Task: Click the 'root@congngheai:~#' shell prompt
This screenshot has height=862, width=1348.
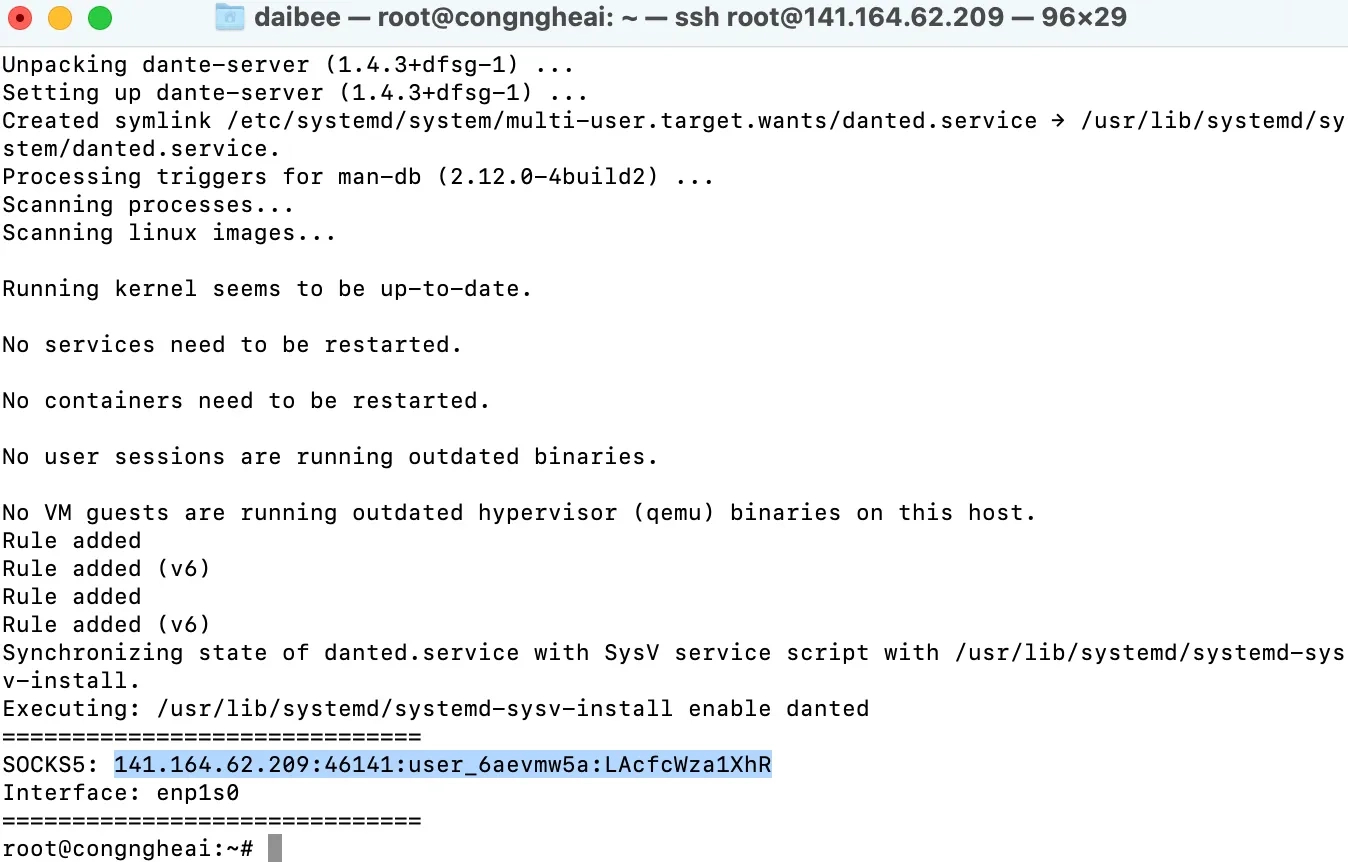Action: [127, 849]
